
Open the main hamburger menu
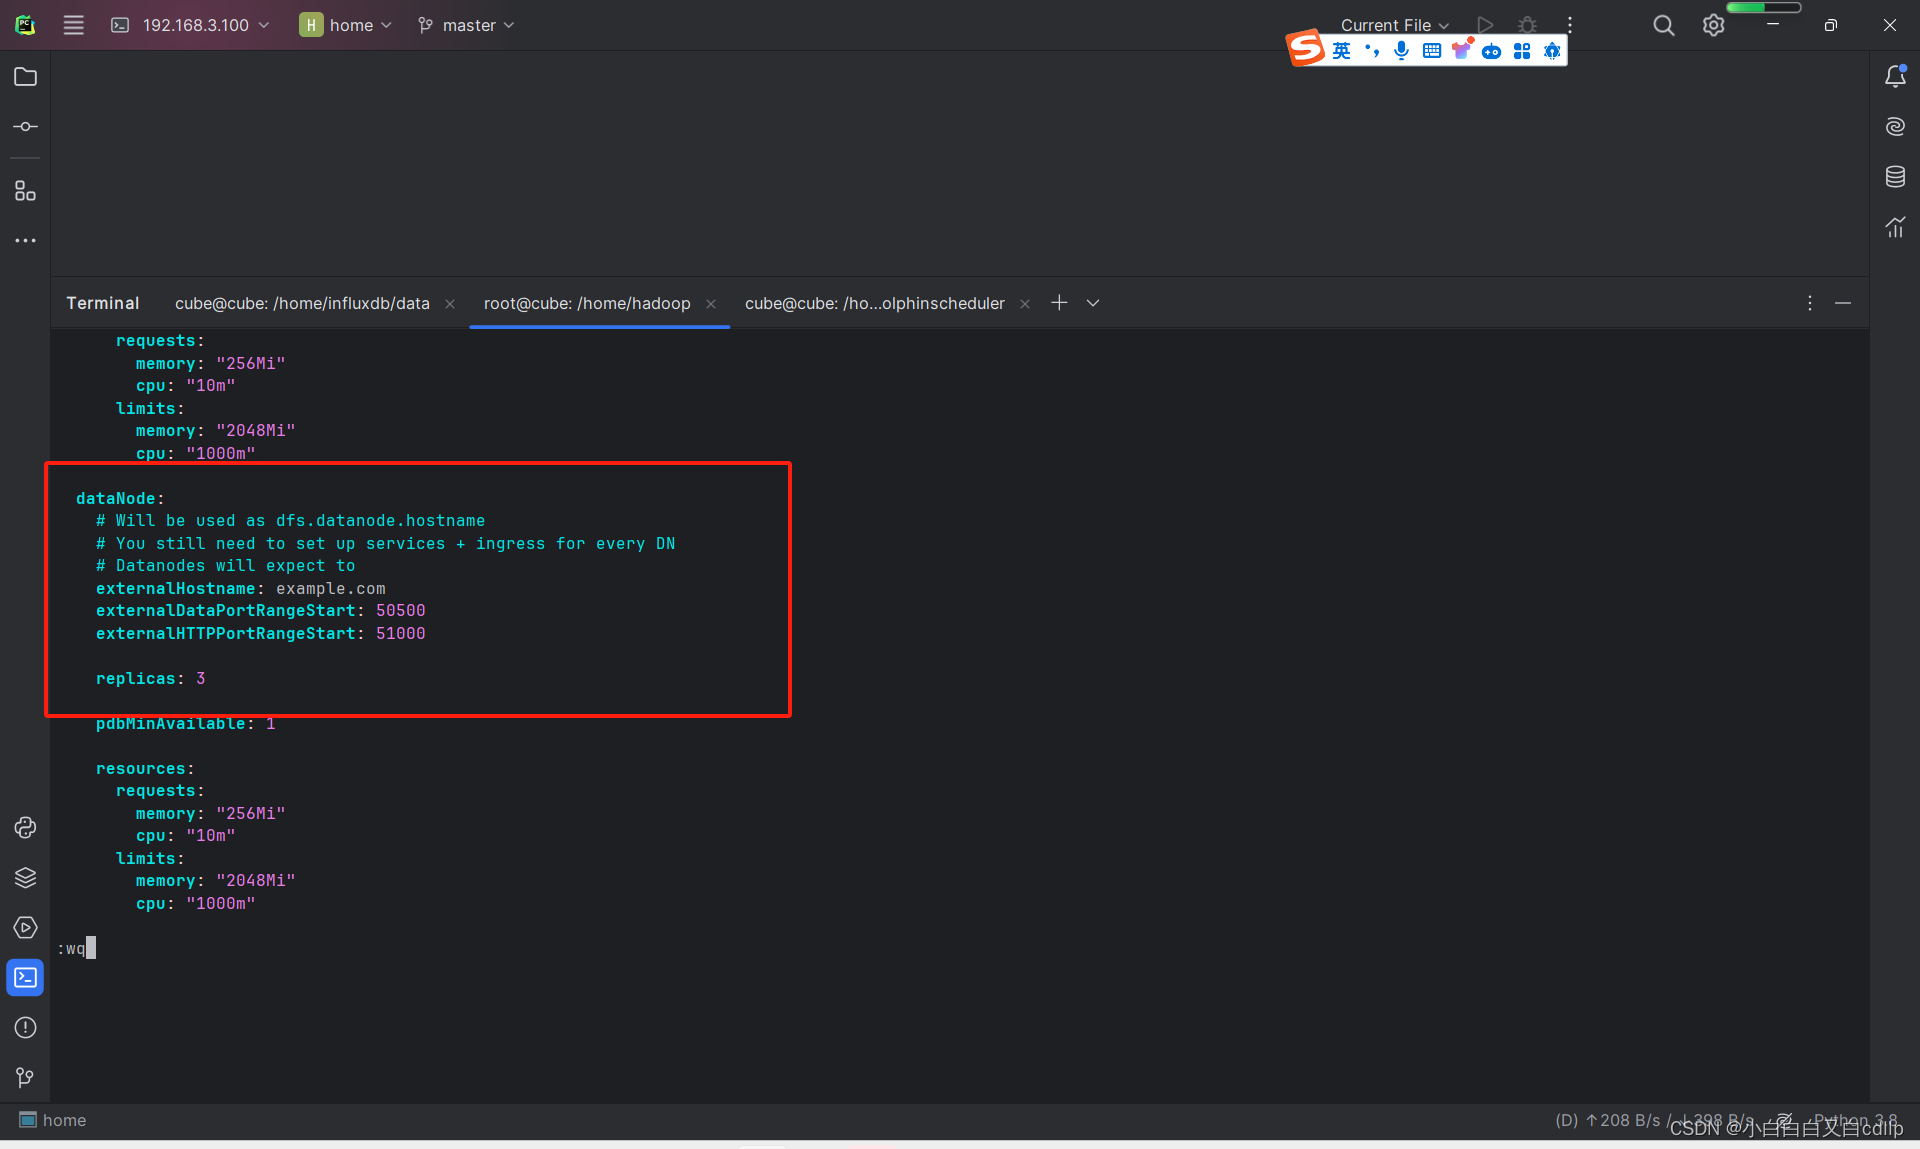click(x=73, y=25)
